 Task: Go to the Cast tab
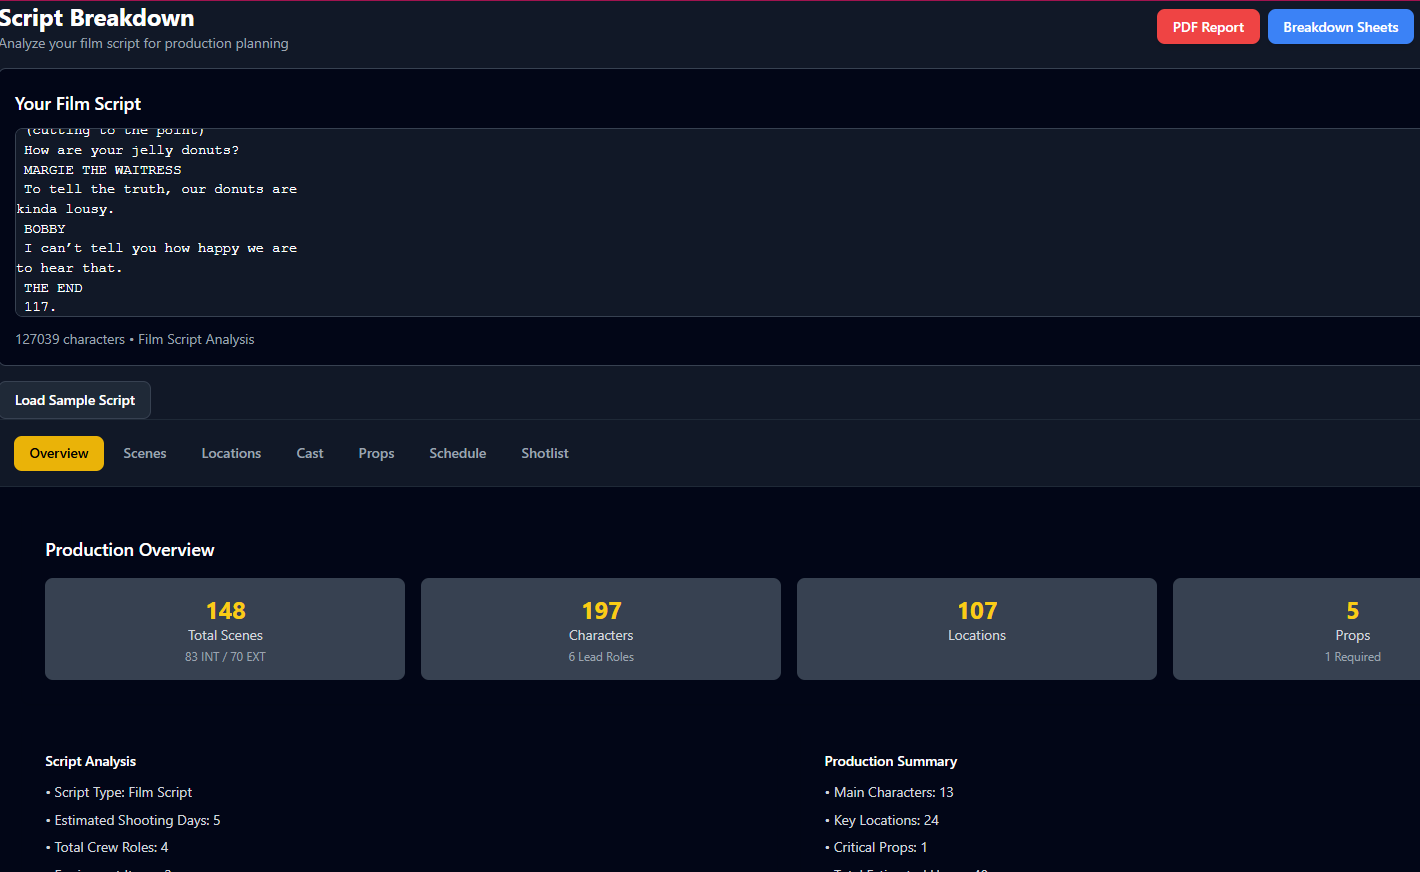click(x=310, y=453)
